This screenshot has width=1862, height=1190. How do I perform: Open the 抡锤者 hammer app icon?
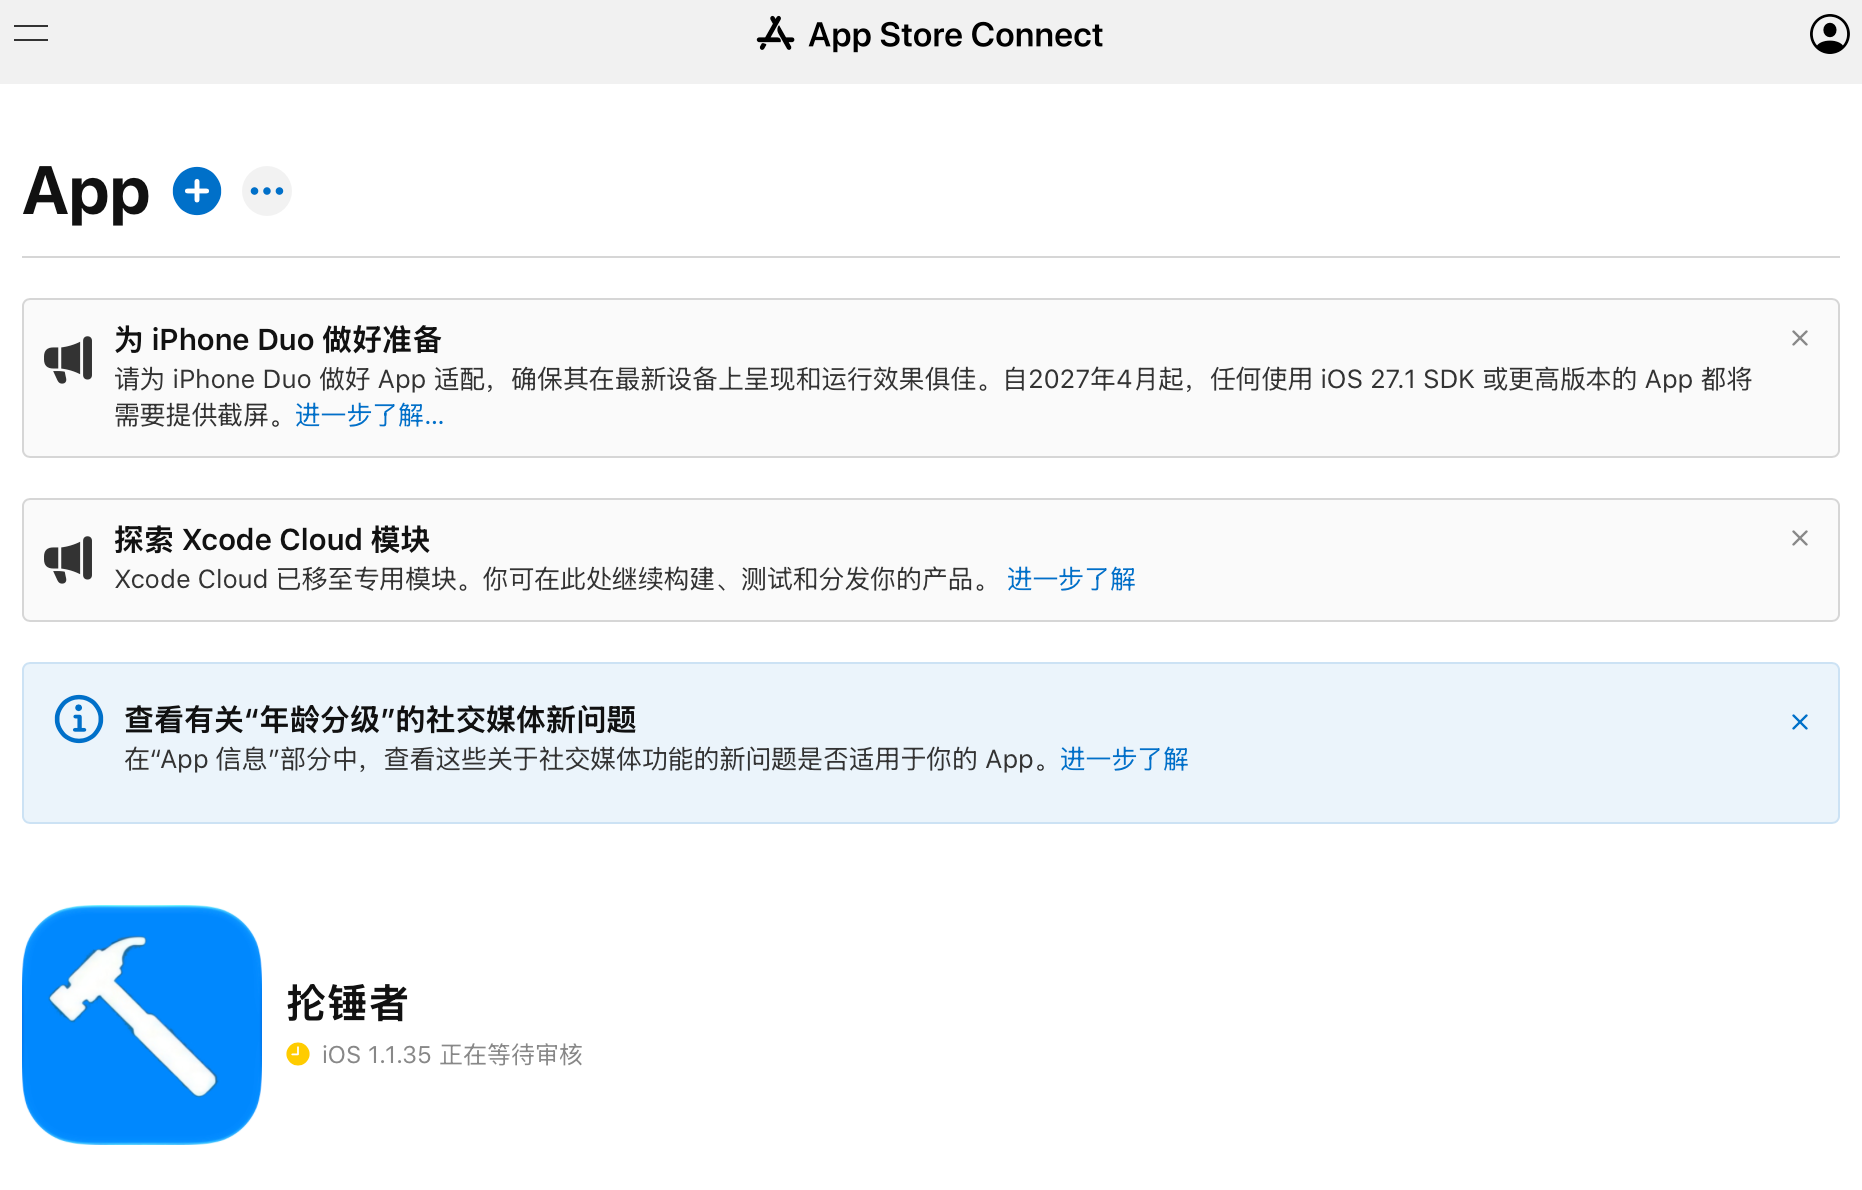pyautogui.click(x=142, y=1025)
